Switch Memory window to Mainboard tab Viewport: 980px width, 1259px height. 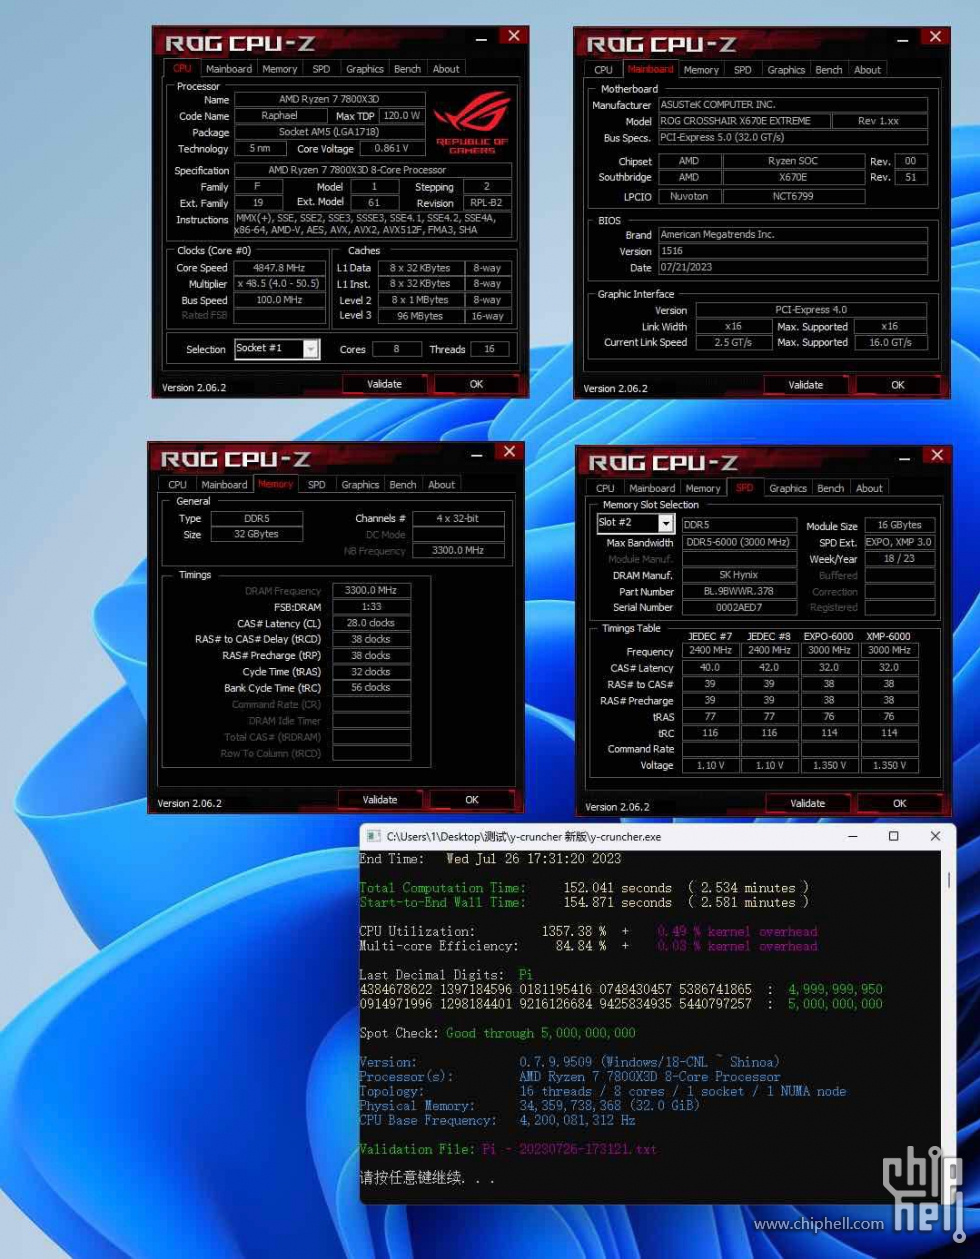pyautogui.click(x=224, y=484)
